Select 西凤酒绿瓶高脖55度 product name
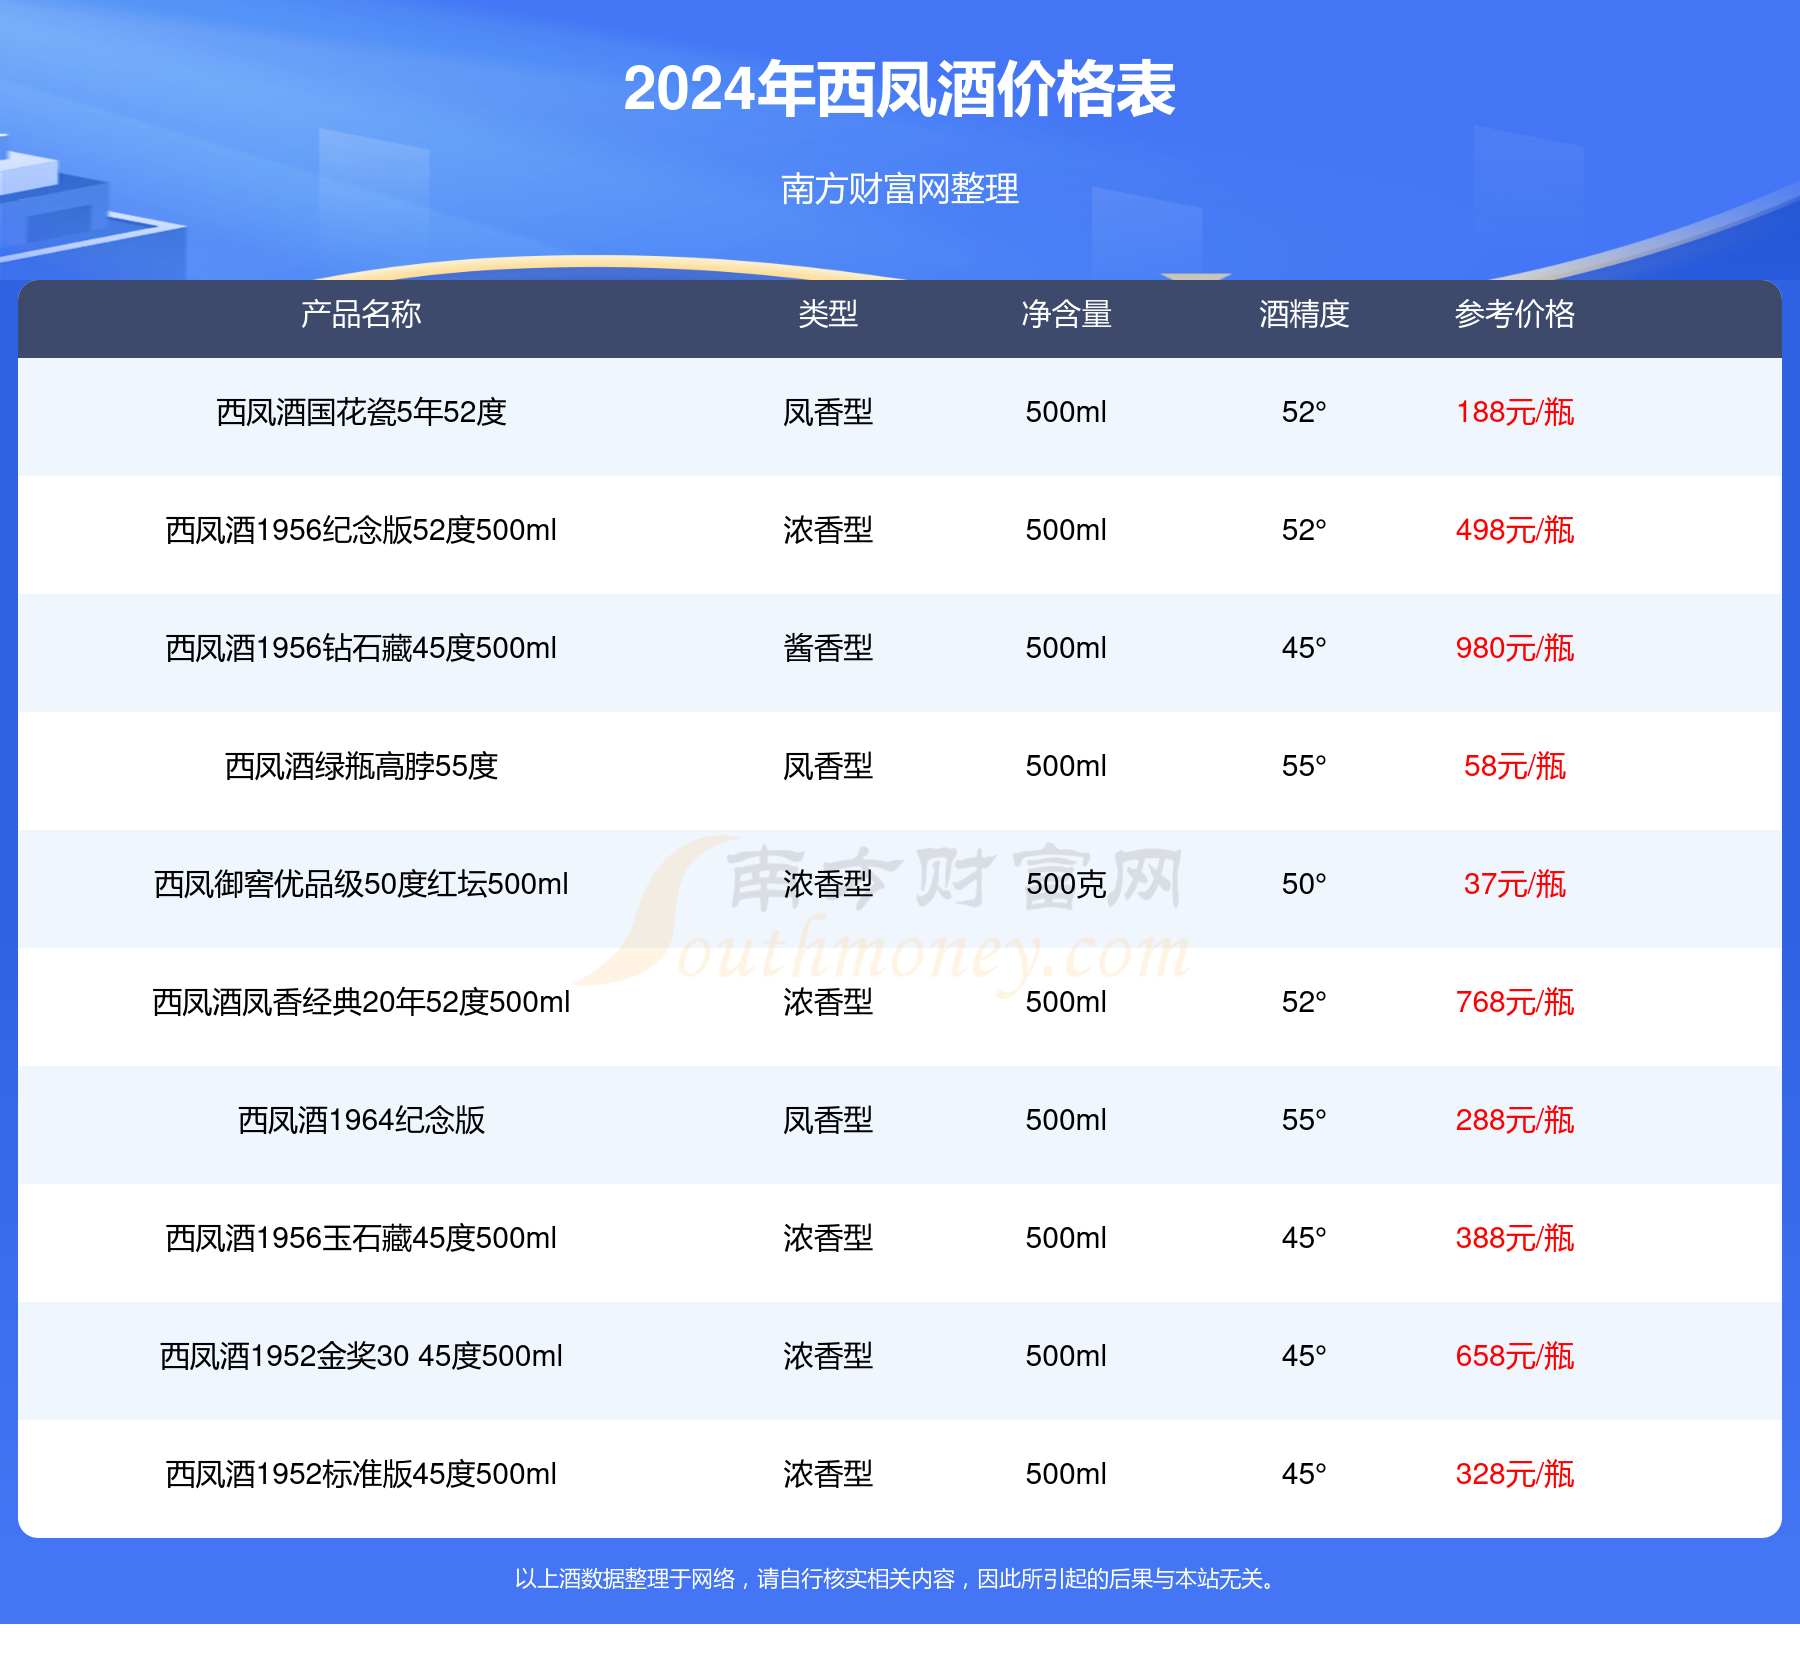The width and height of the screenshot is (1800, 1670). point(361,766)
